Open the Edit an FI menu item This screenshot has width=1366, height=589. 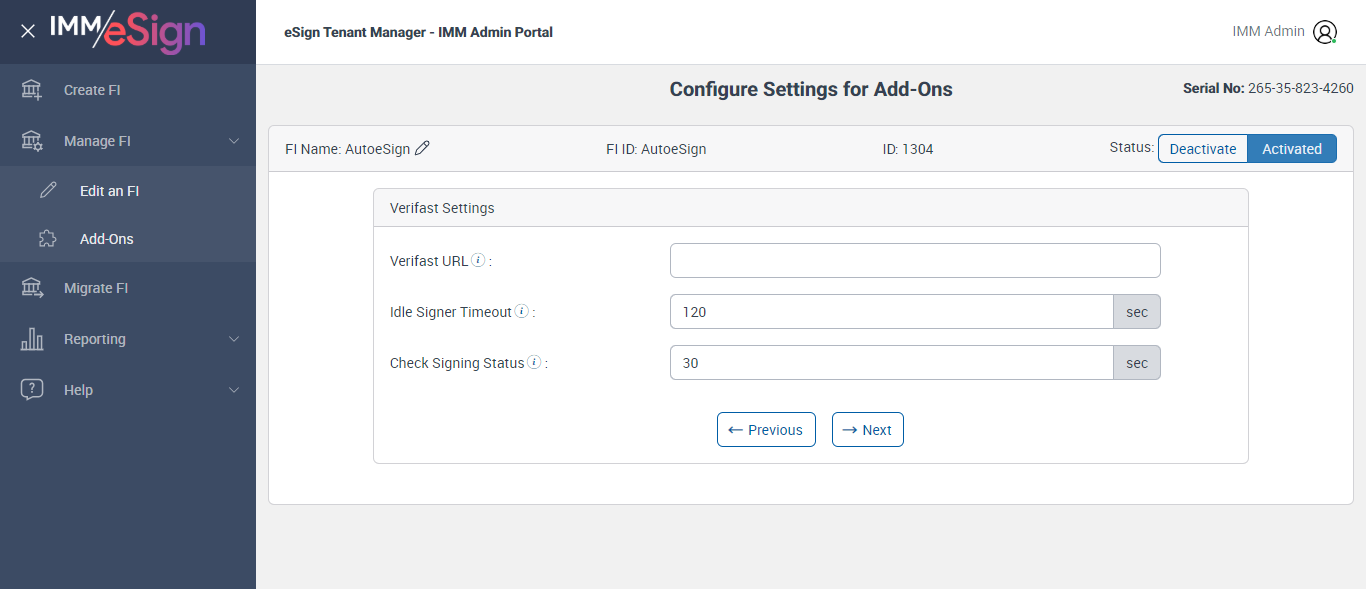coord(109,191)
